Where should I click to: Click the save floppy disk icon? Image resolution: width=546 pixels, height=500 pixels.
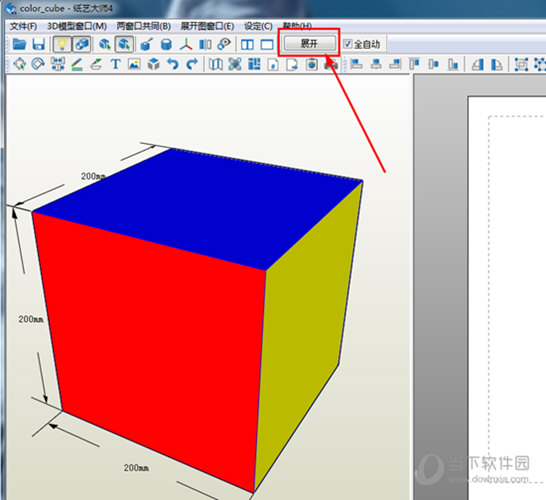[x=38, y=44]
